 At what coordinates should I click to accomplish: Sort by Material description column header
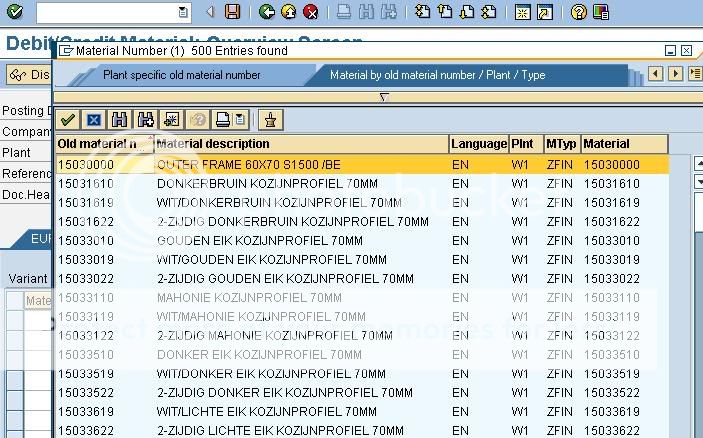click(301, 144)
